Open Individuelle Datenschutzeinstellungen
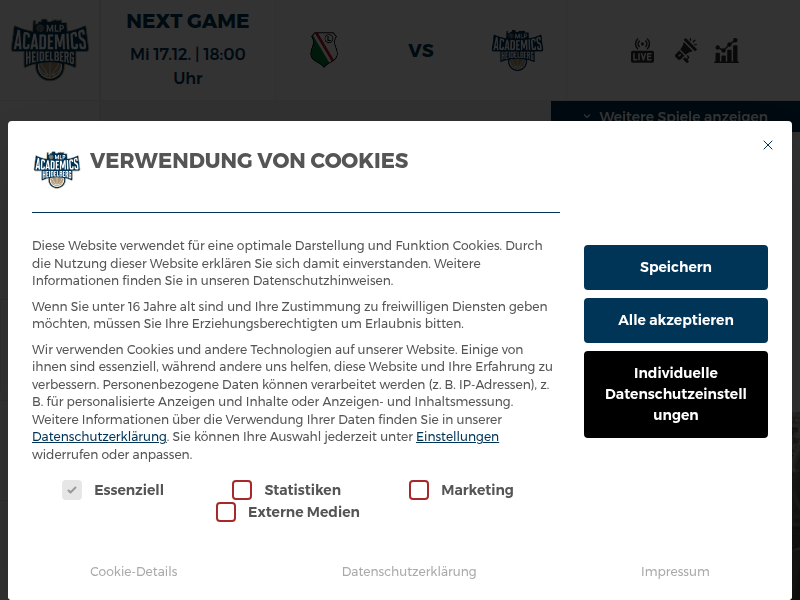Screen dimensions: 800x600 (x=675, y=394)
